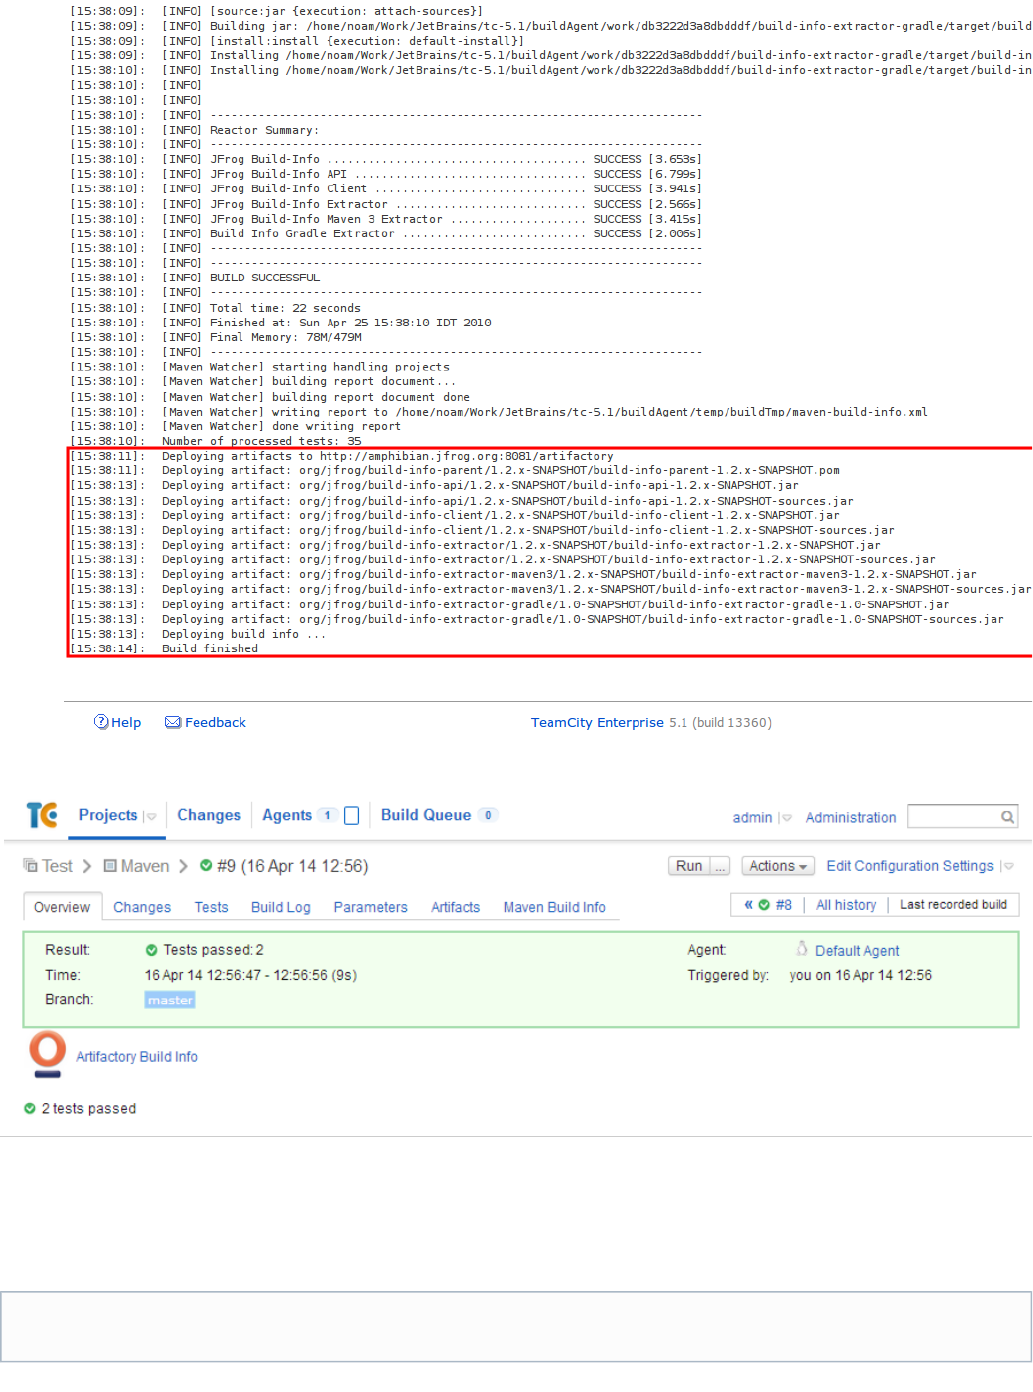Screen dimensions: 1033x1392
Task: Click Last recorded build label
Action: point(953,904)
